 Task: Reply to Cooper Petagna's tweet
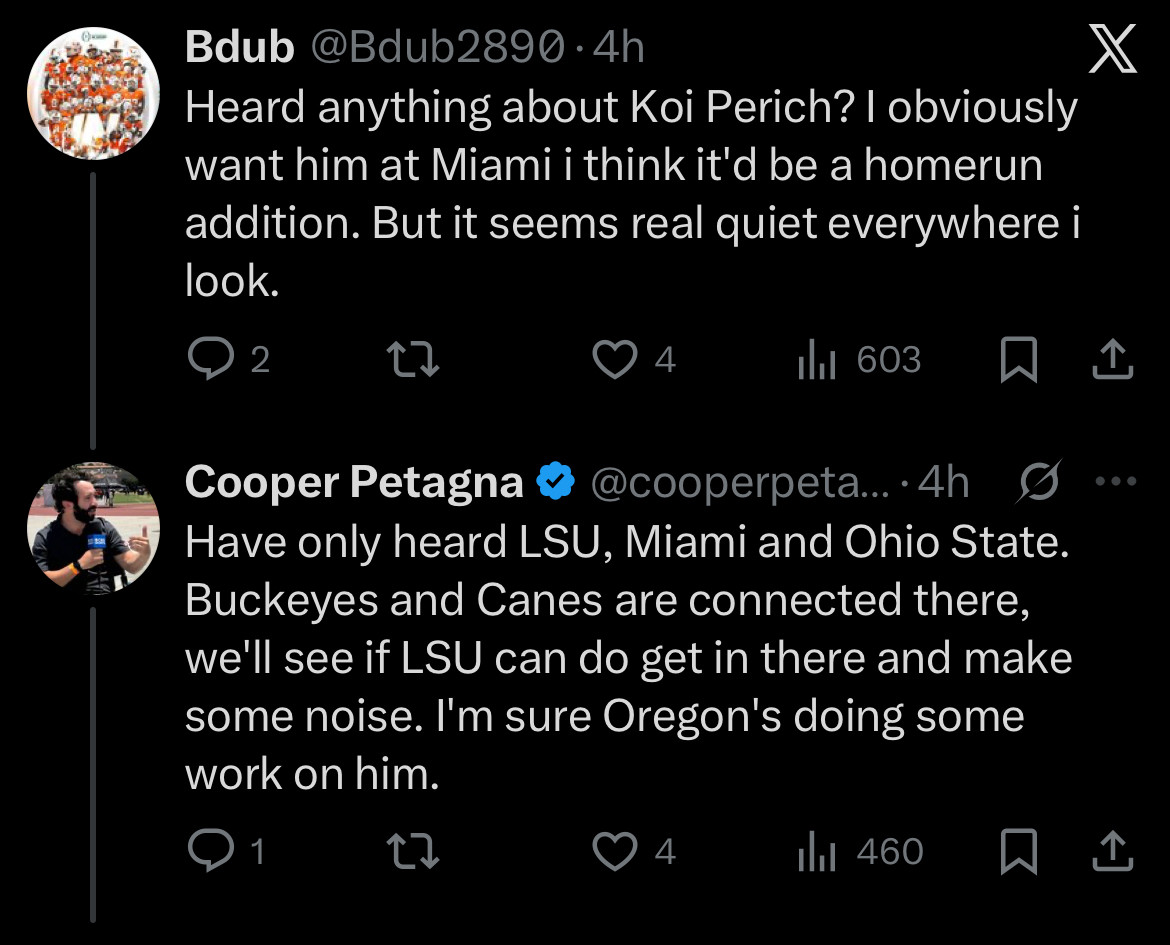211,851
